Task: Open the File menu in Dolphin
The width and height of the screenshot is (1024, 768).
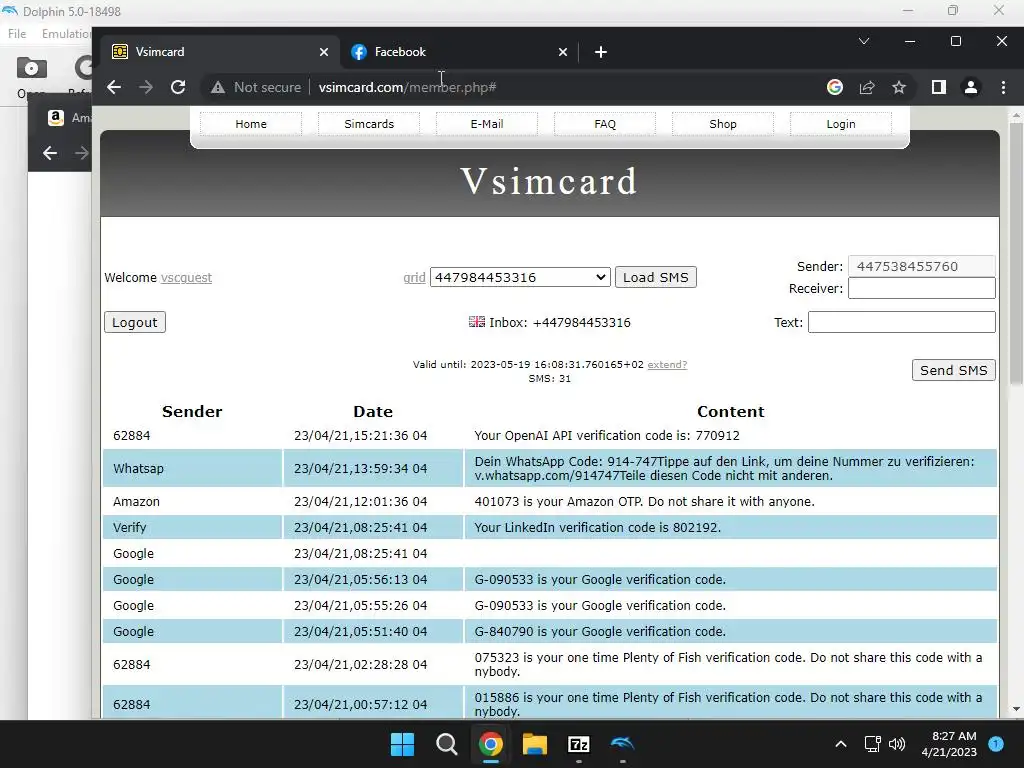Action: (17, 34)
